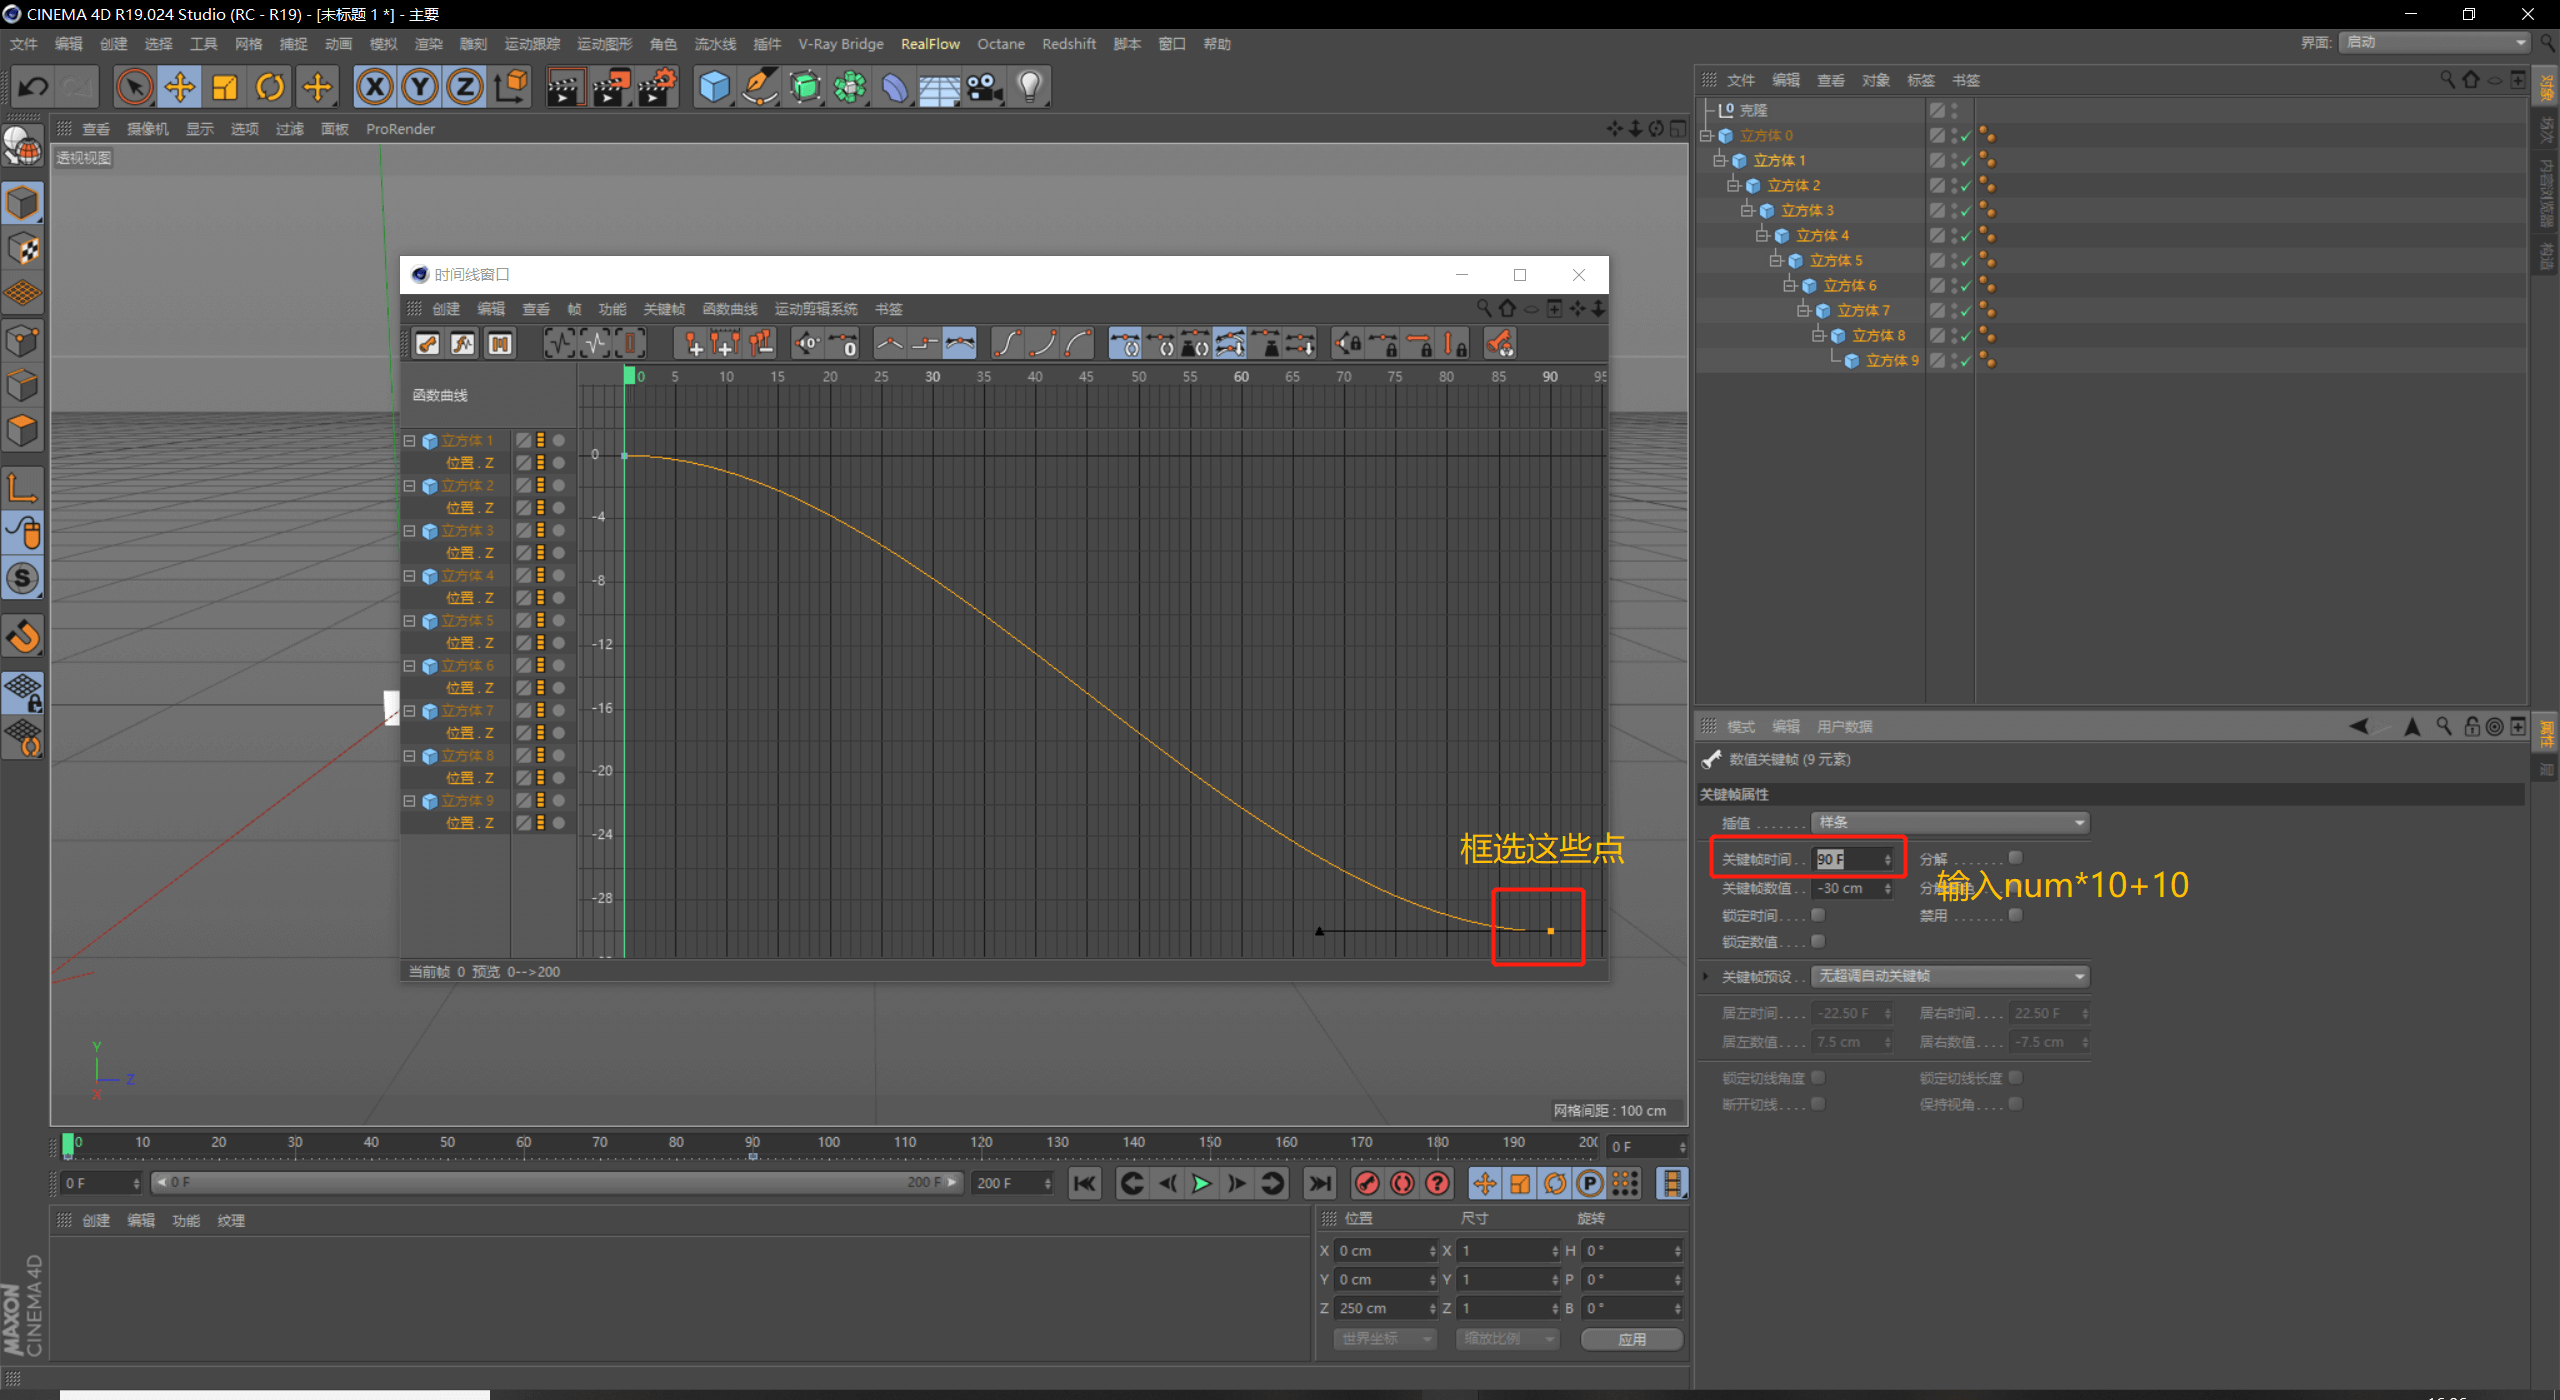Click the 关键帧数值 input field
Screen dimensions: 2560x1400
point(1853,888)
